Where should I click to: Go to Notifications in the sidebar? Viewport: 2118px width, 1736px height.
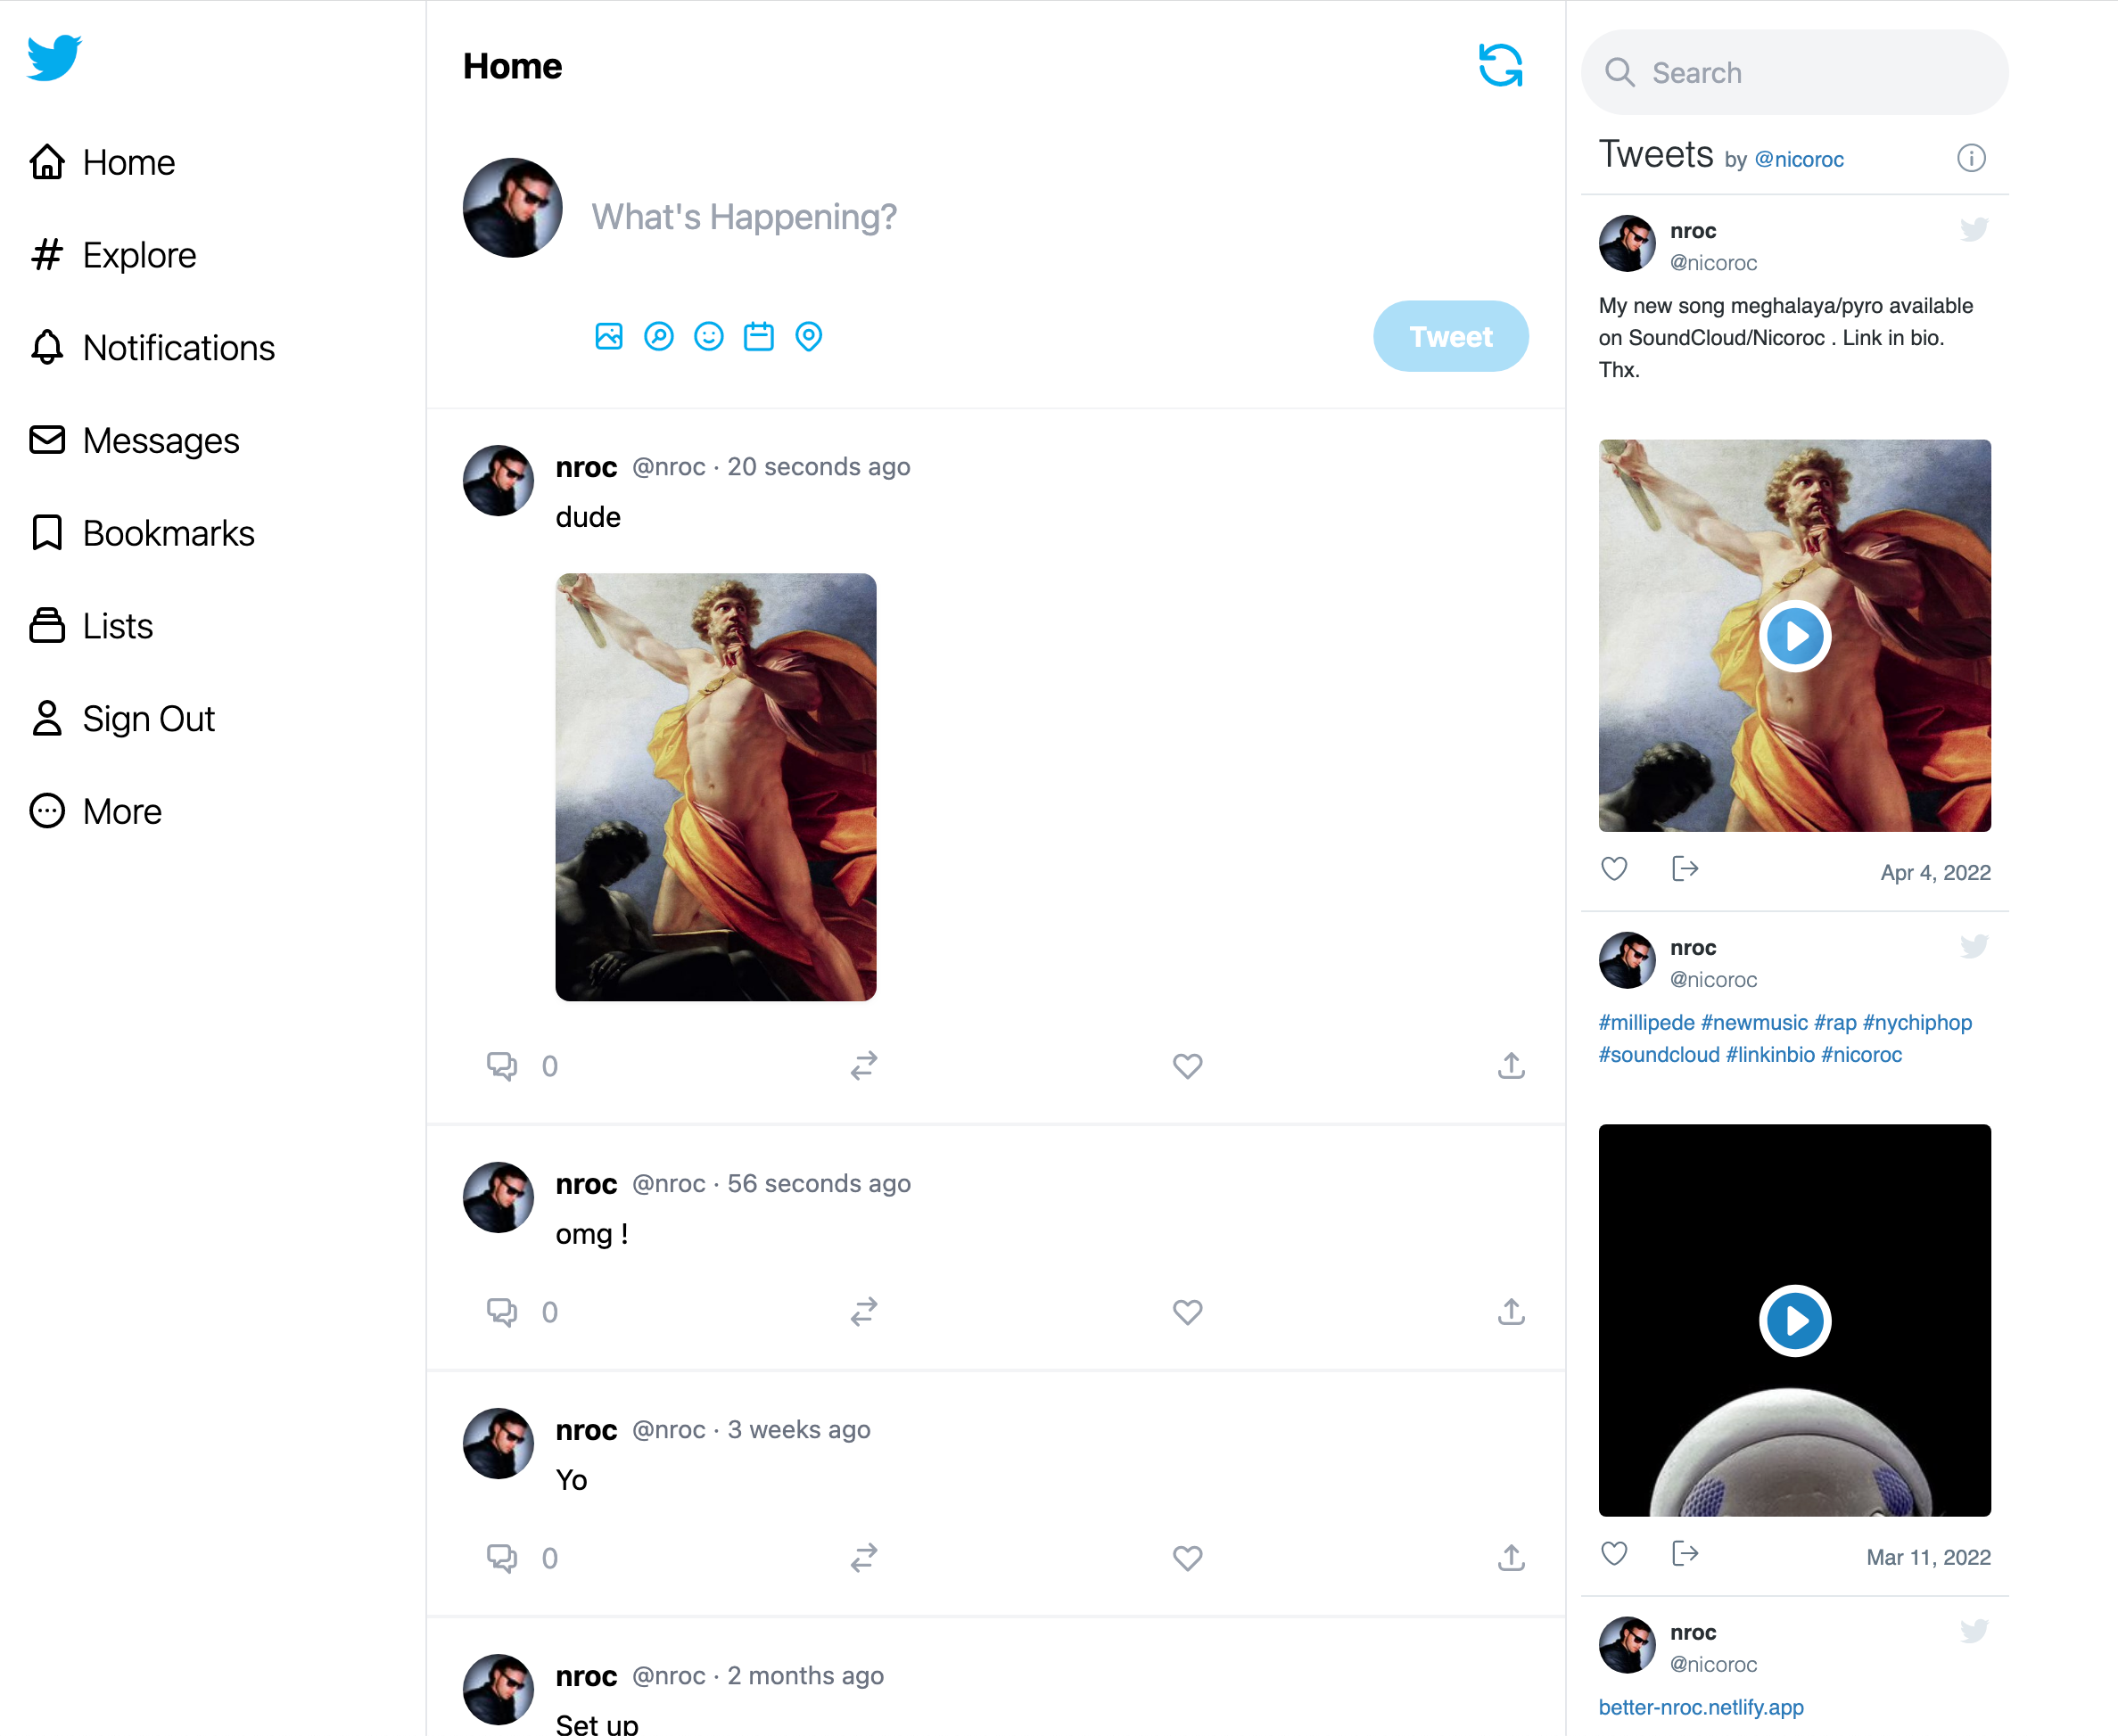152,347
